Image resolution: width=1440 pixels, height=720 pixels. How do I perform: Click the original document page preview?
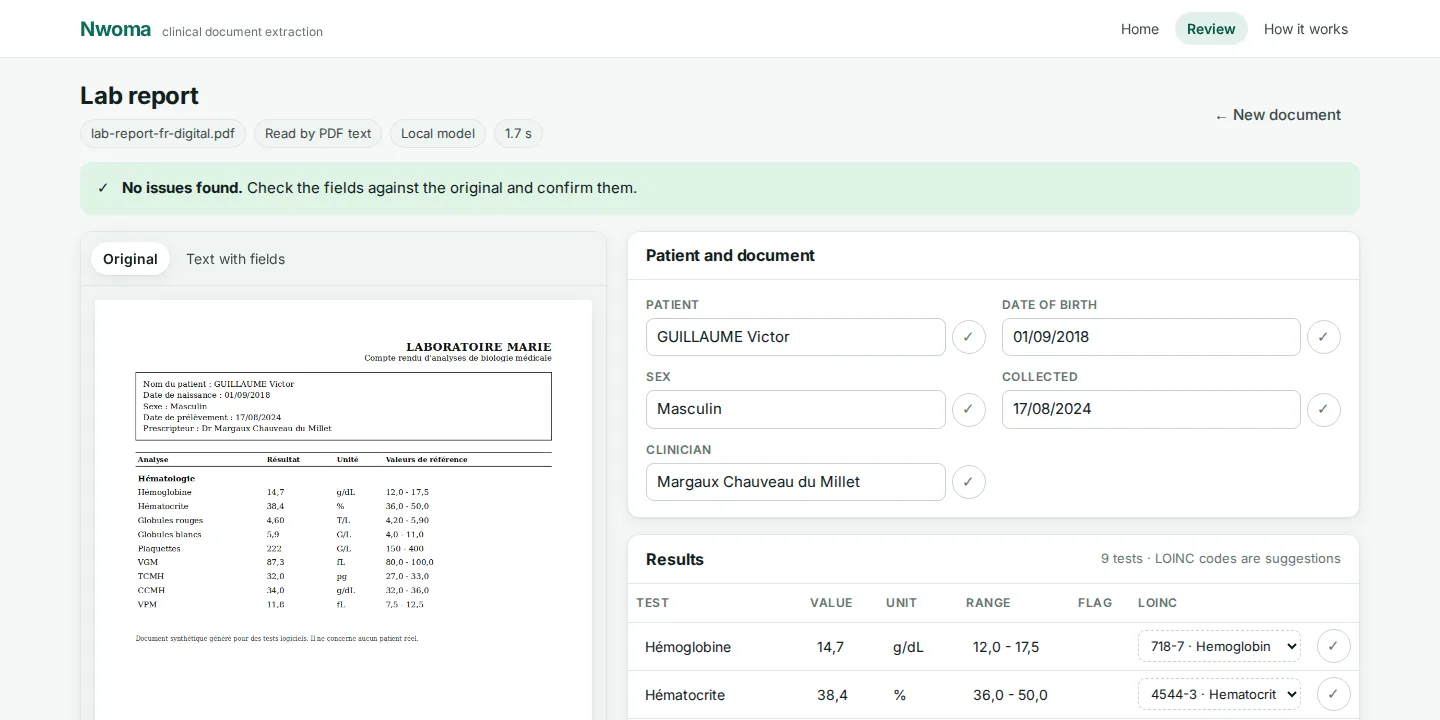tap(343, 510)
